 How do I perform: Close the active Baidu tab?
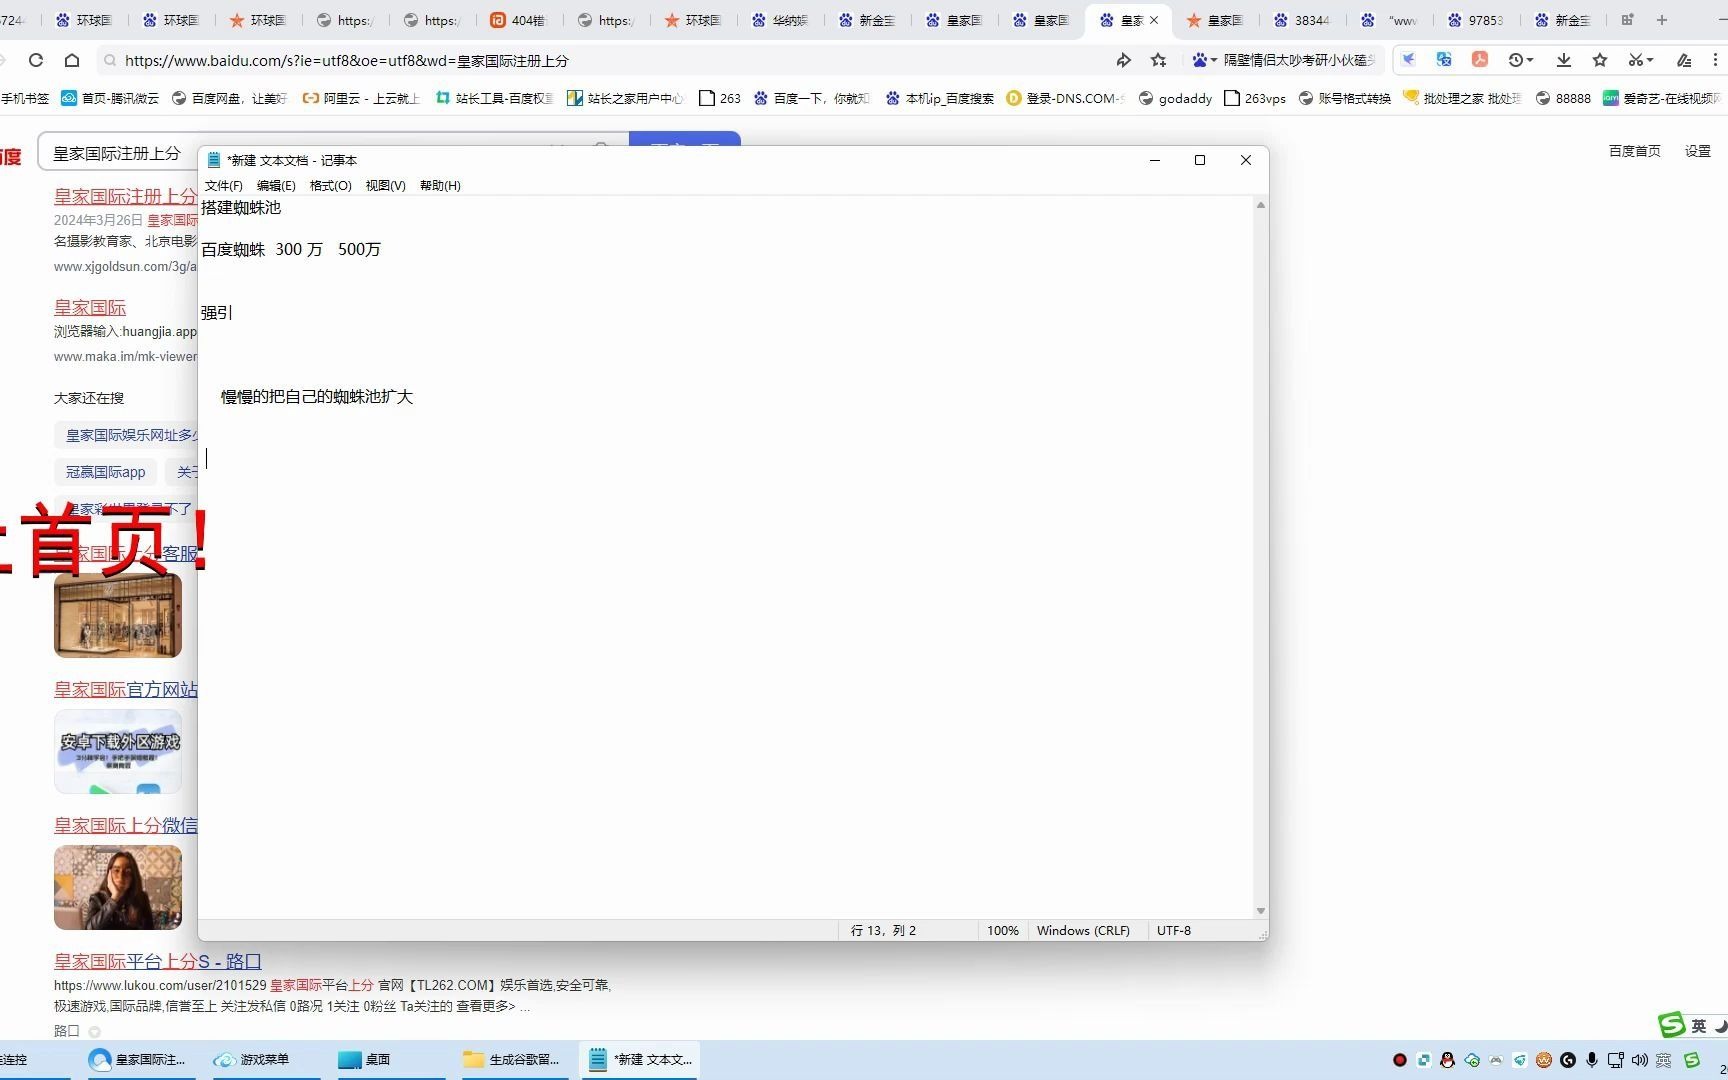(1154, 20)
